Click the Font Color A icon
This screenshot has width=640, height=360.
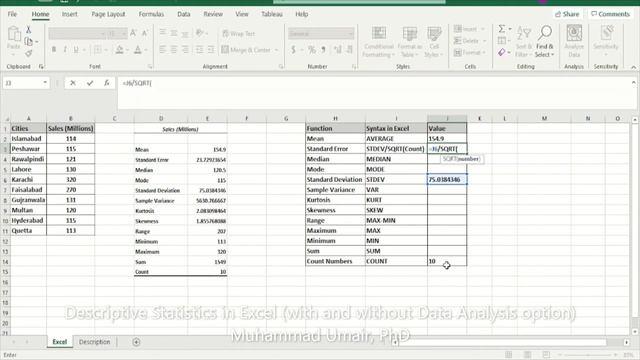point(138,50)
